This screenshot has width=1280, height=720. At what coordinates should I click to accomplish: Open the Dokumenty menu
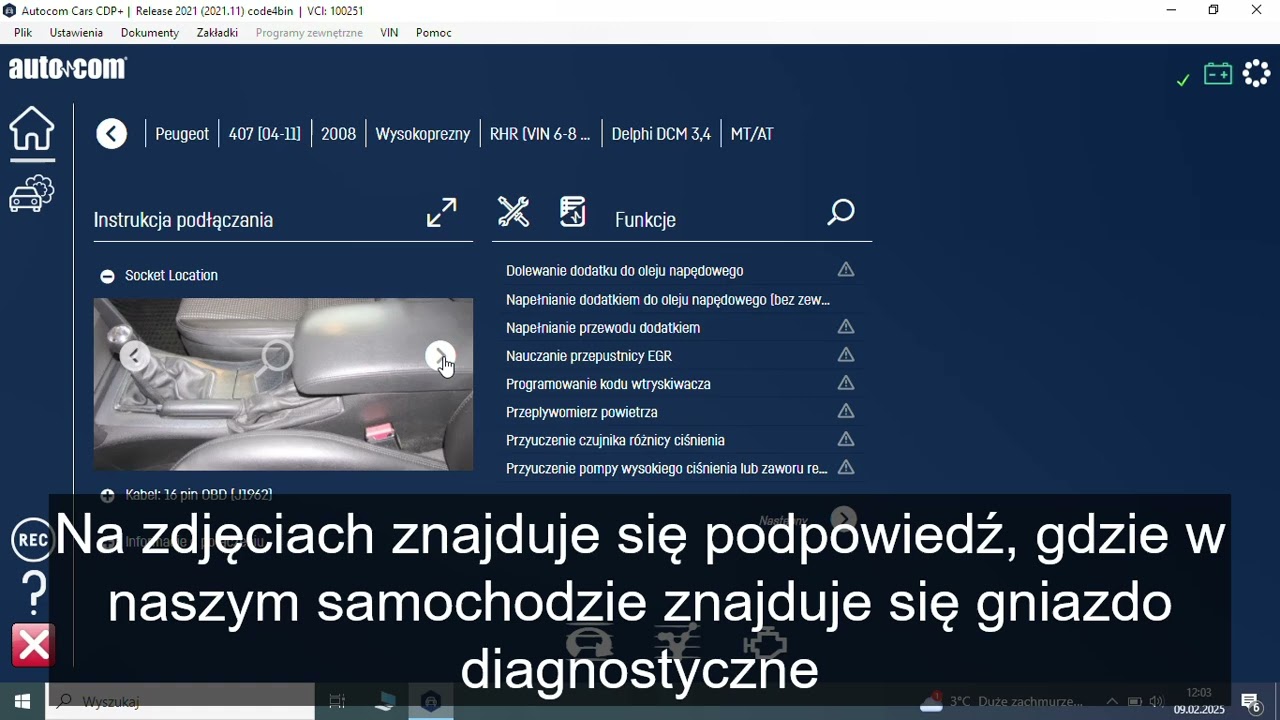pyautogui.click(x=150, y=33)
